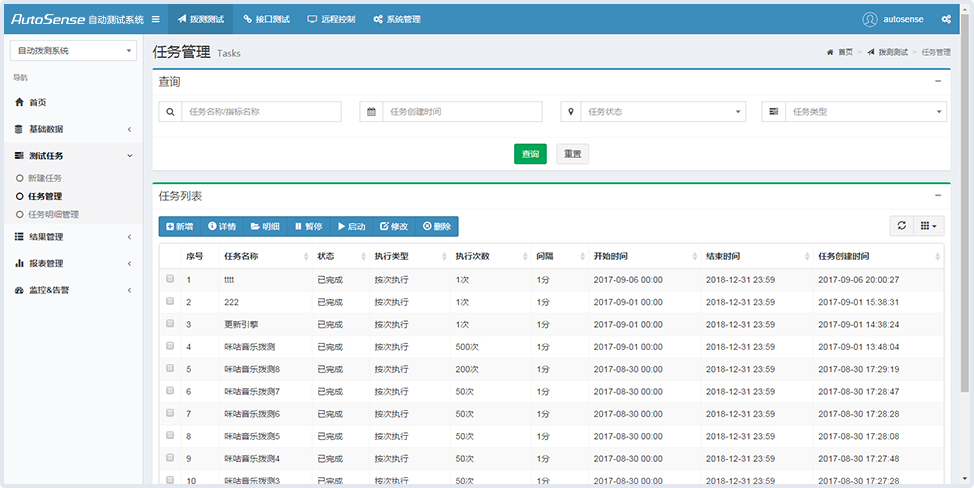Image resolution: width=974 pixels, height=488 pixels.
Task: Click the home icon in breadcrumb
Action: 830,53
